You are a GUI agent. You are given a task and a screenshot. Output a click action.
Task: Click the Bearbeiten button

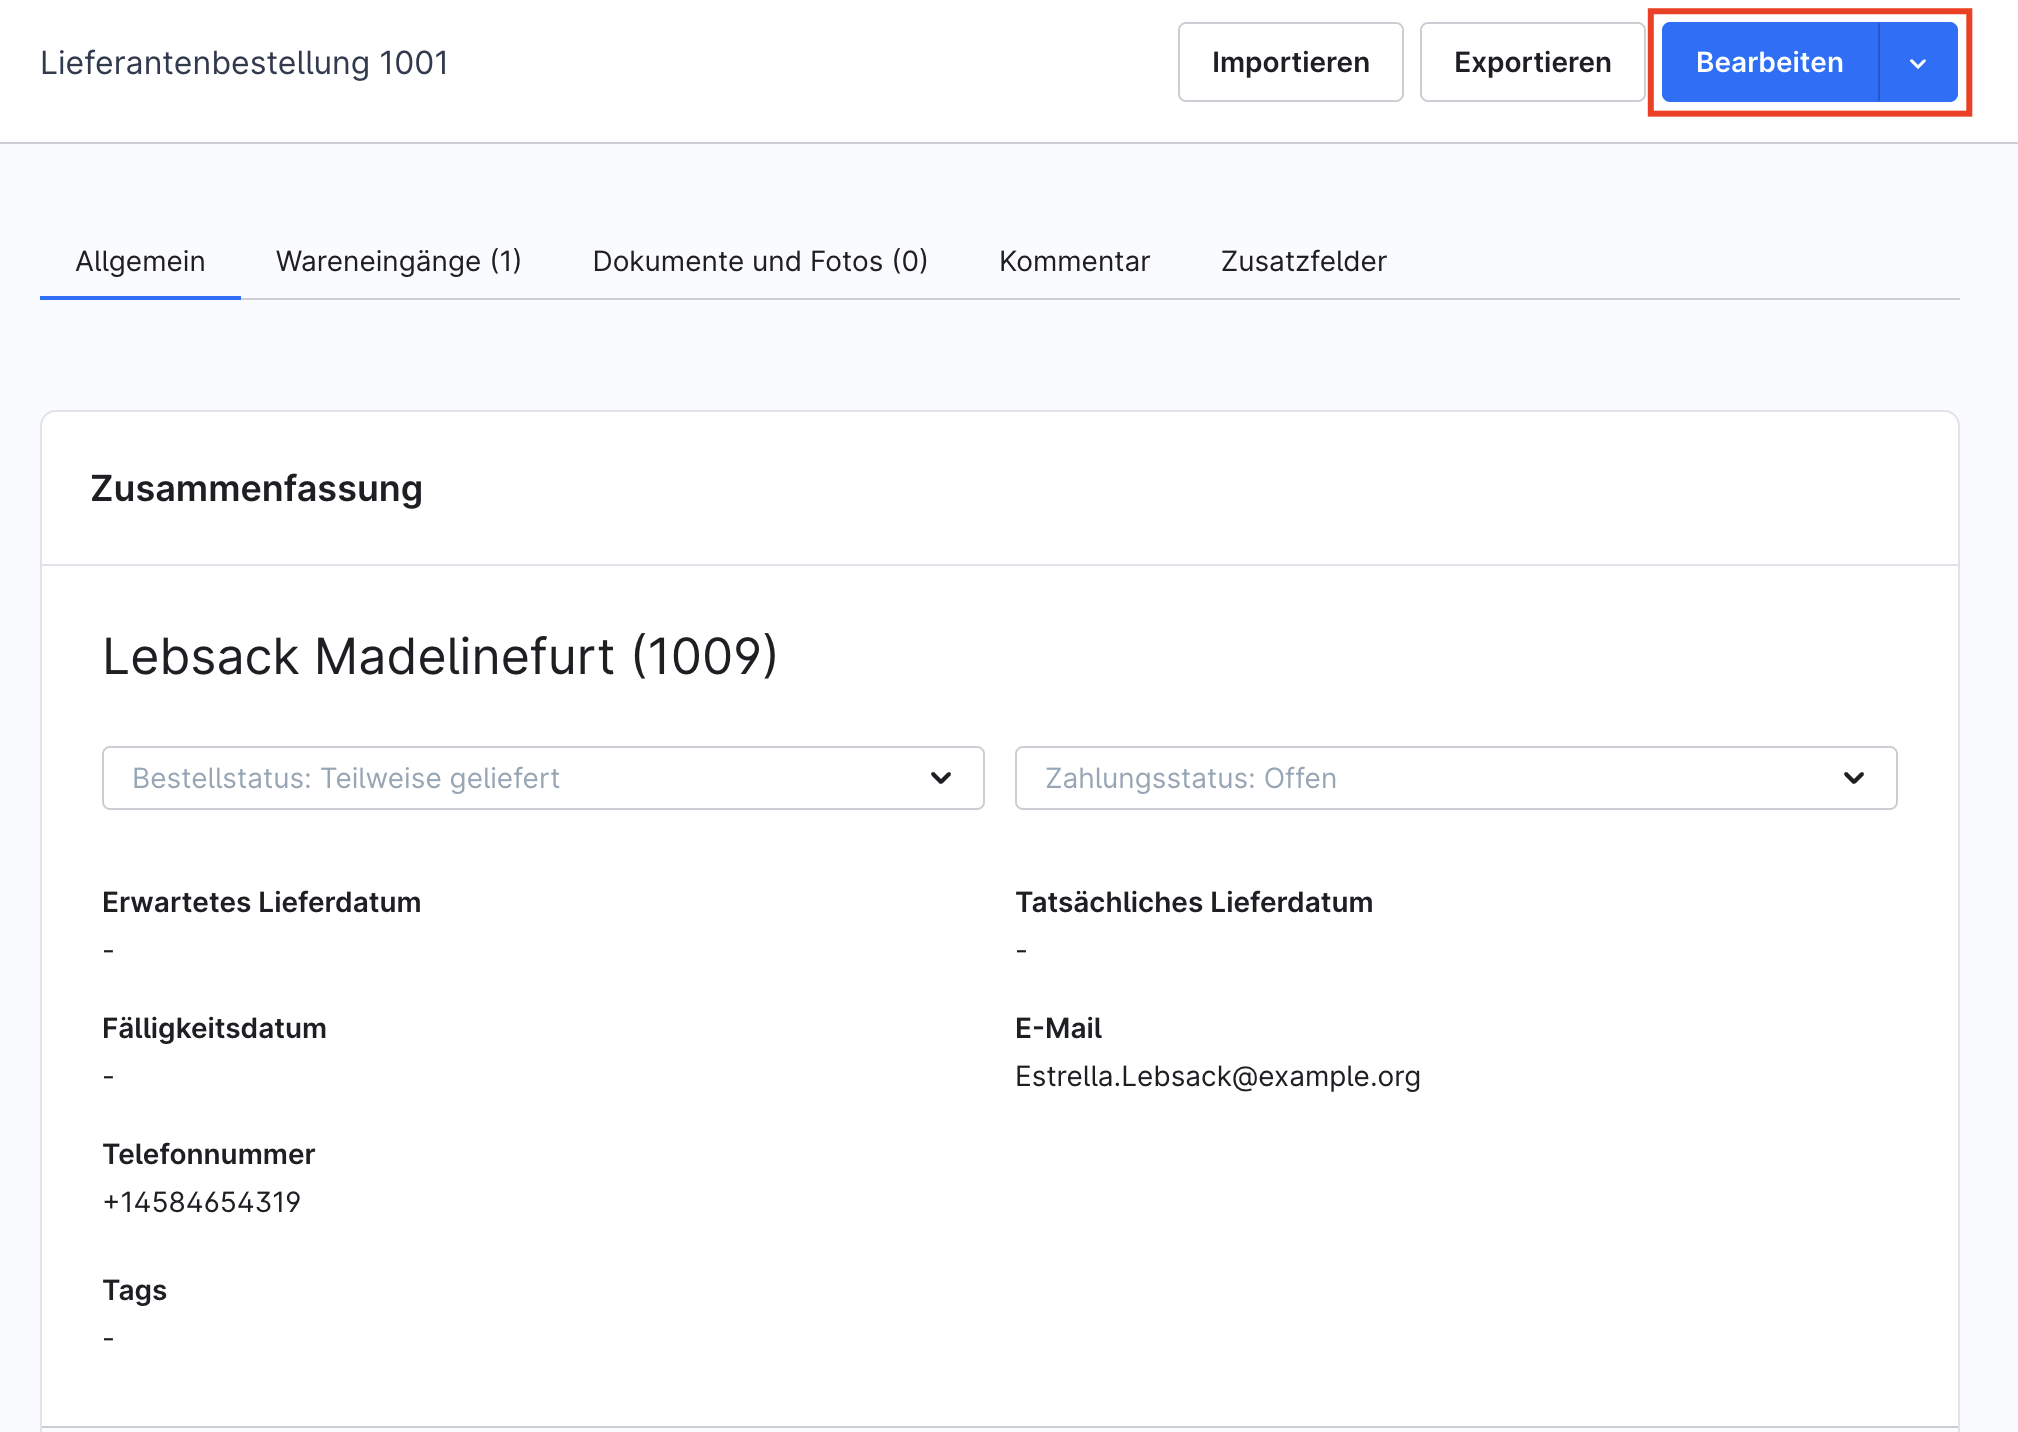(1768, 62)
